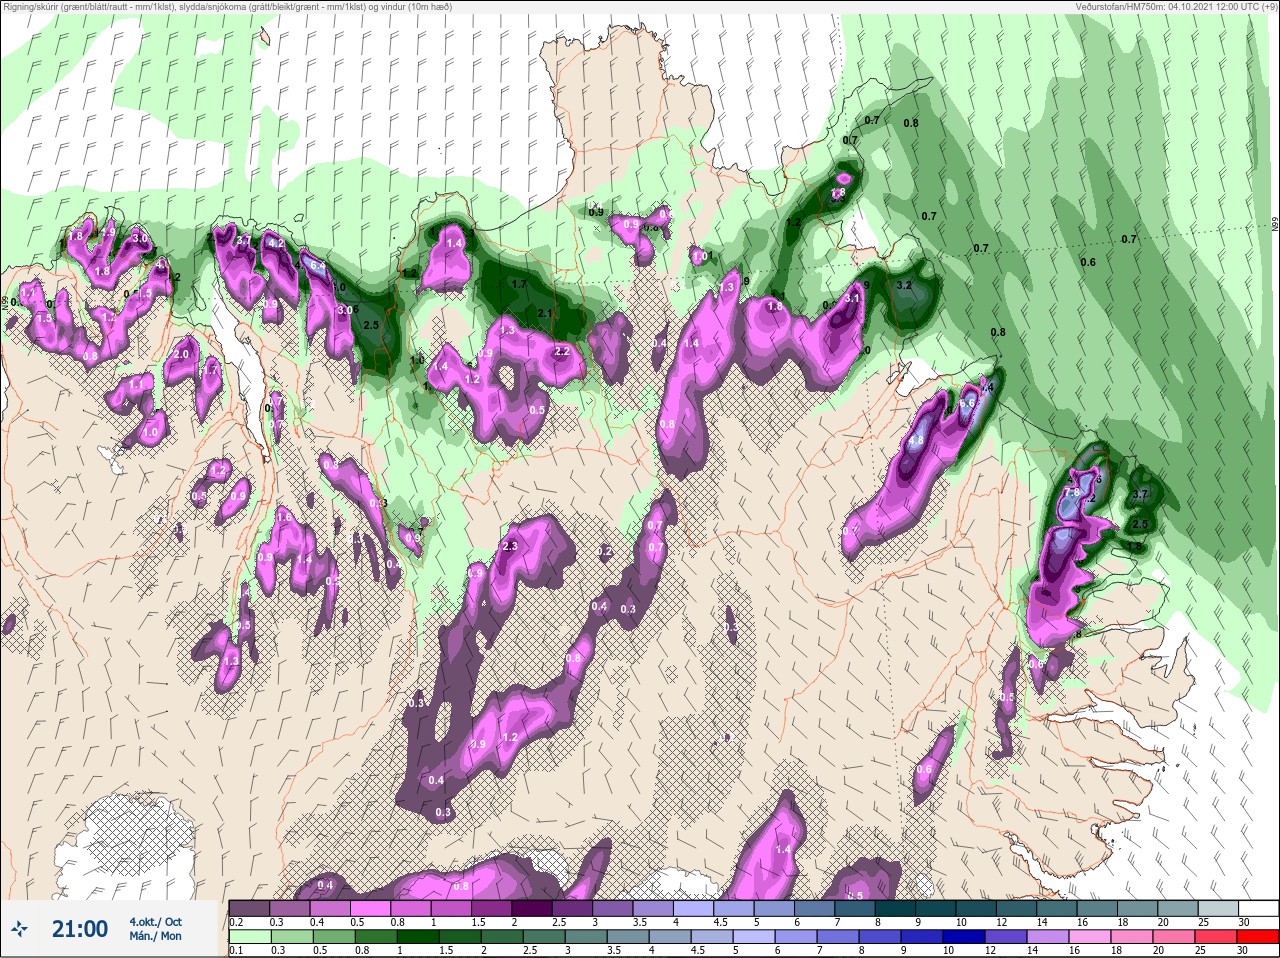Viewport: 1280px width, 958px height.
Task: Select the navy blue 10 rain legend swatch
Action: (x=965, y=938)
